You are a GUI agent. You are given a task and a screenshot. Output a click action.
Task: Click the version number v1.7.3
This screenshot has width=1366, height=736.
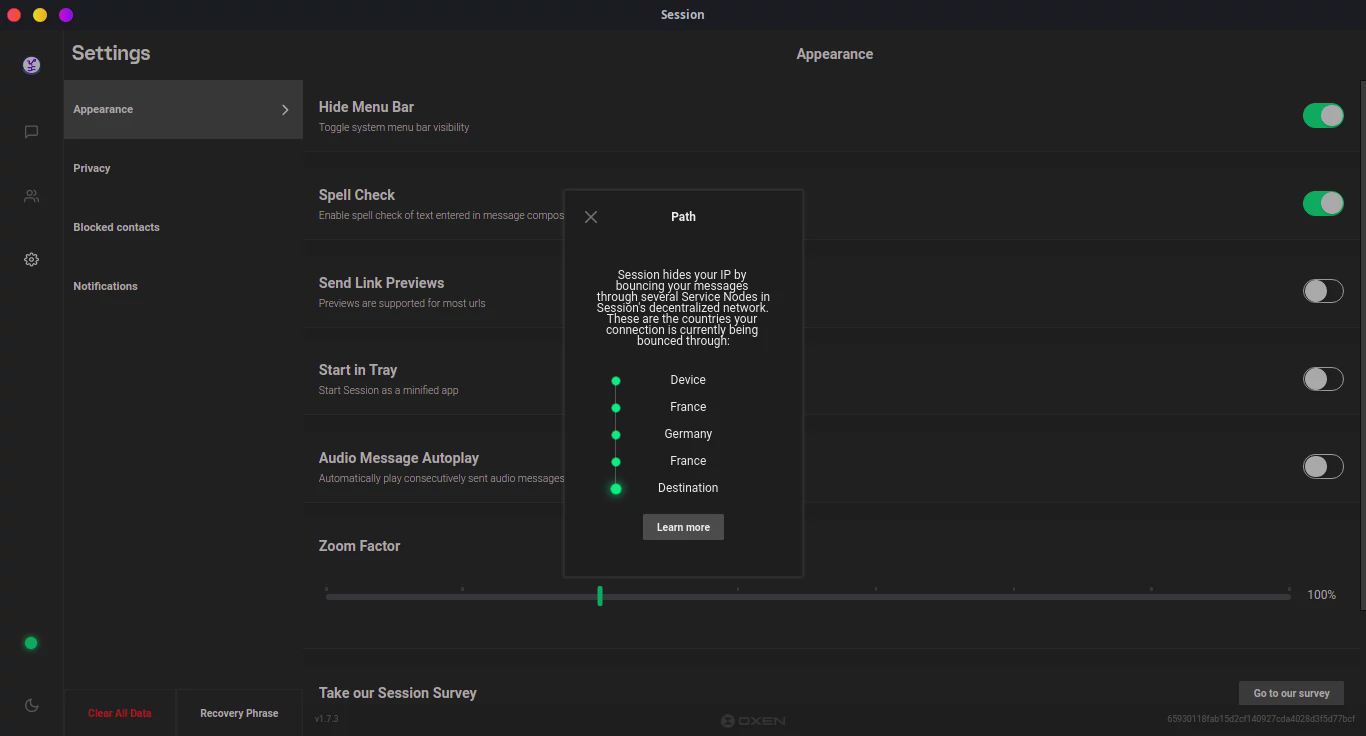(x=327, y=719)
